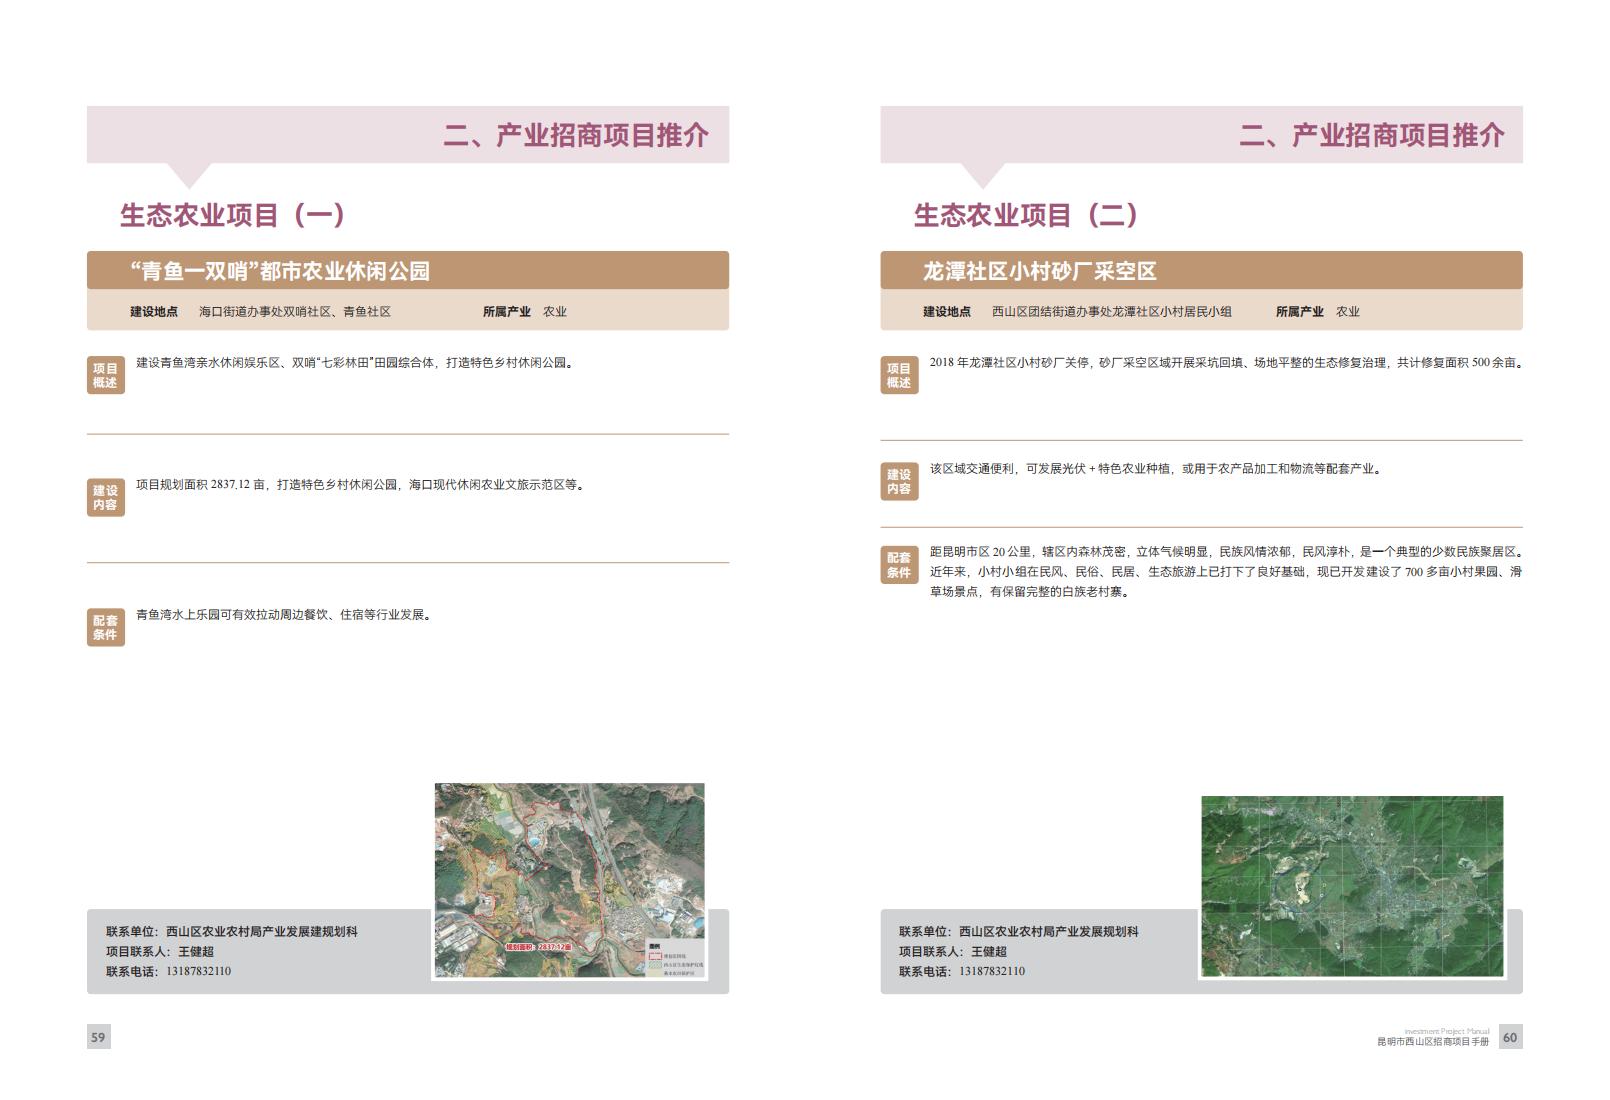
Task: Click the right page 所属产业 label
Action: pyautogui.click(x=1300, y=312)
